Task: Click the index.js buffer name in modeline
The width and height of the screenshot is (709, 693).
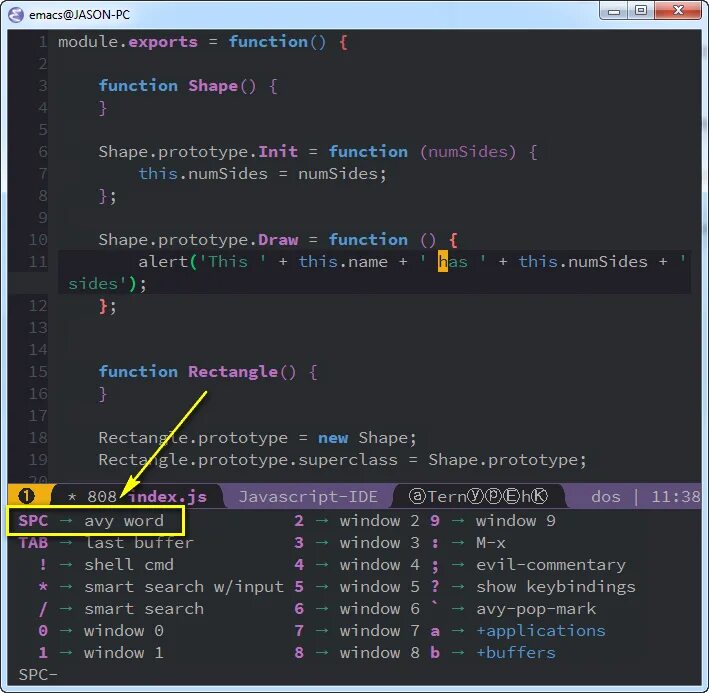Action: pos(168,497)
